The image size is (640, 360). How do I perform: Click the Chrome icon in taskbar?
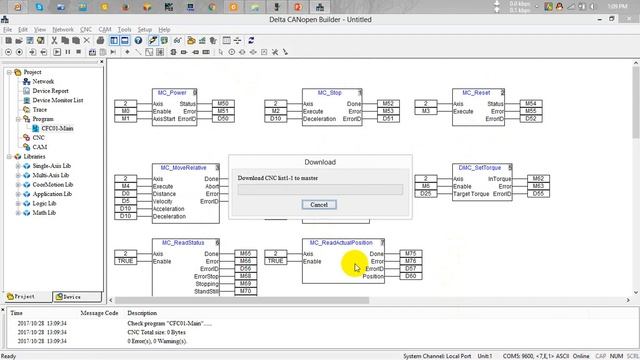click(212, 7)
